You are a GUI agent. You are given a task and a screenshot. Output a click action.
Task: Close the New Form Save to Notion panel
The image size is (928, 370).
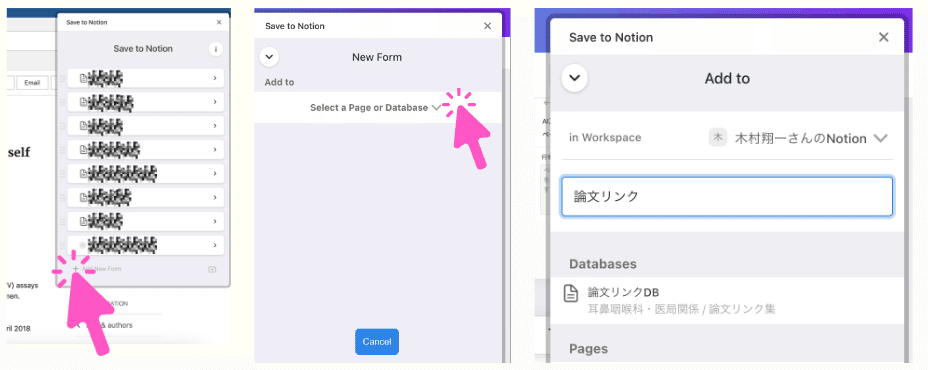(487, 26)
